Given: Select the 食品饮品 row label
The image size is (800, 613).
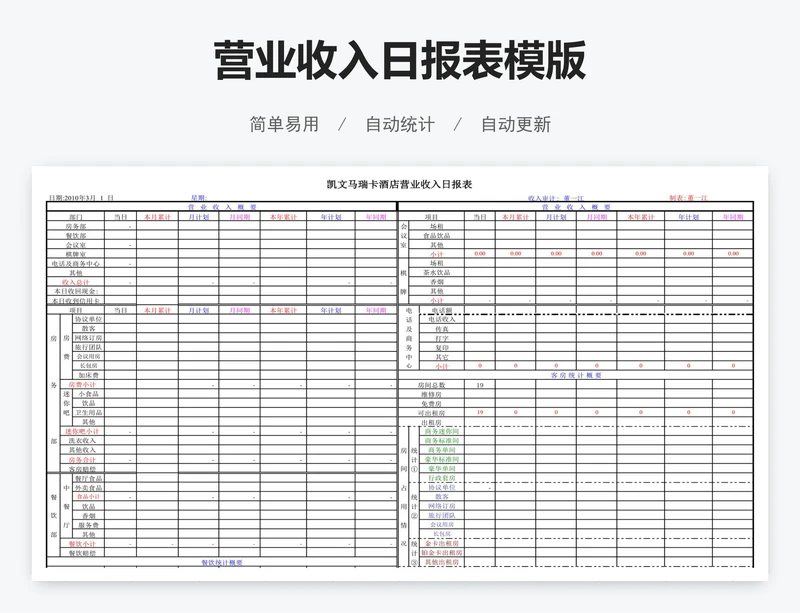Looking at the screenshot, I should (x=436, y=235).
